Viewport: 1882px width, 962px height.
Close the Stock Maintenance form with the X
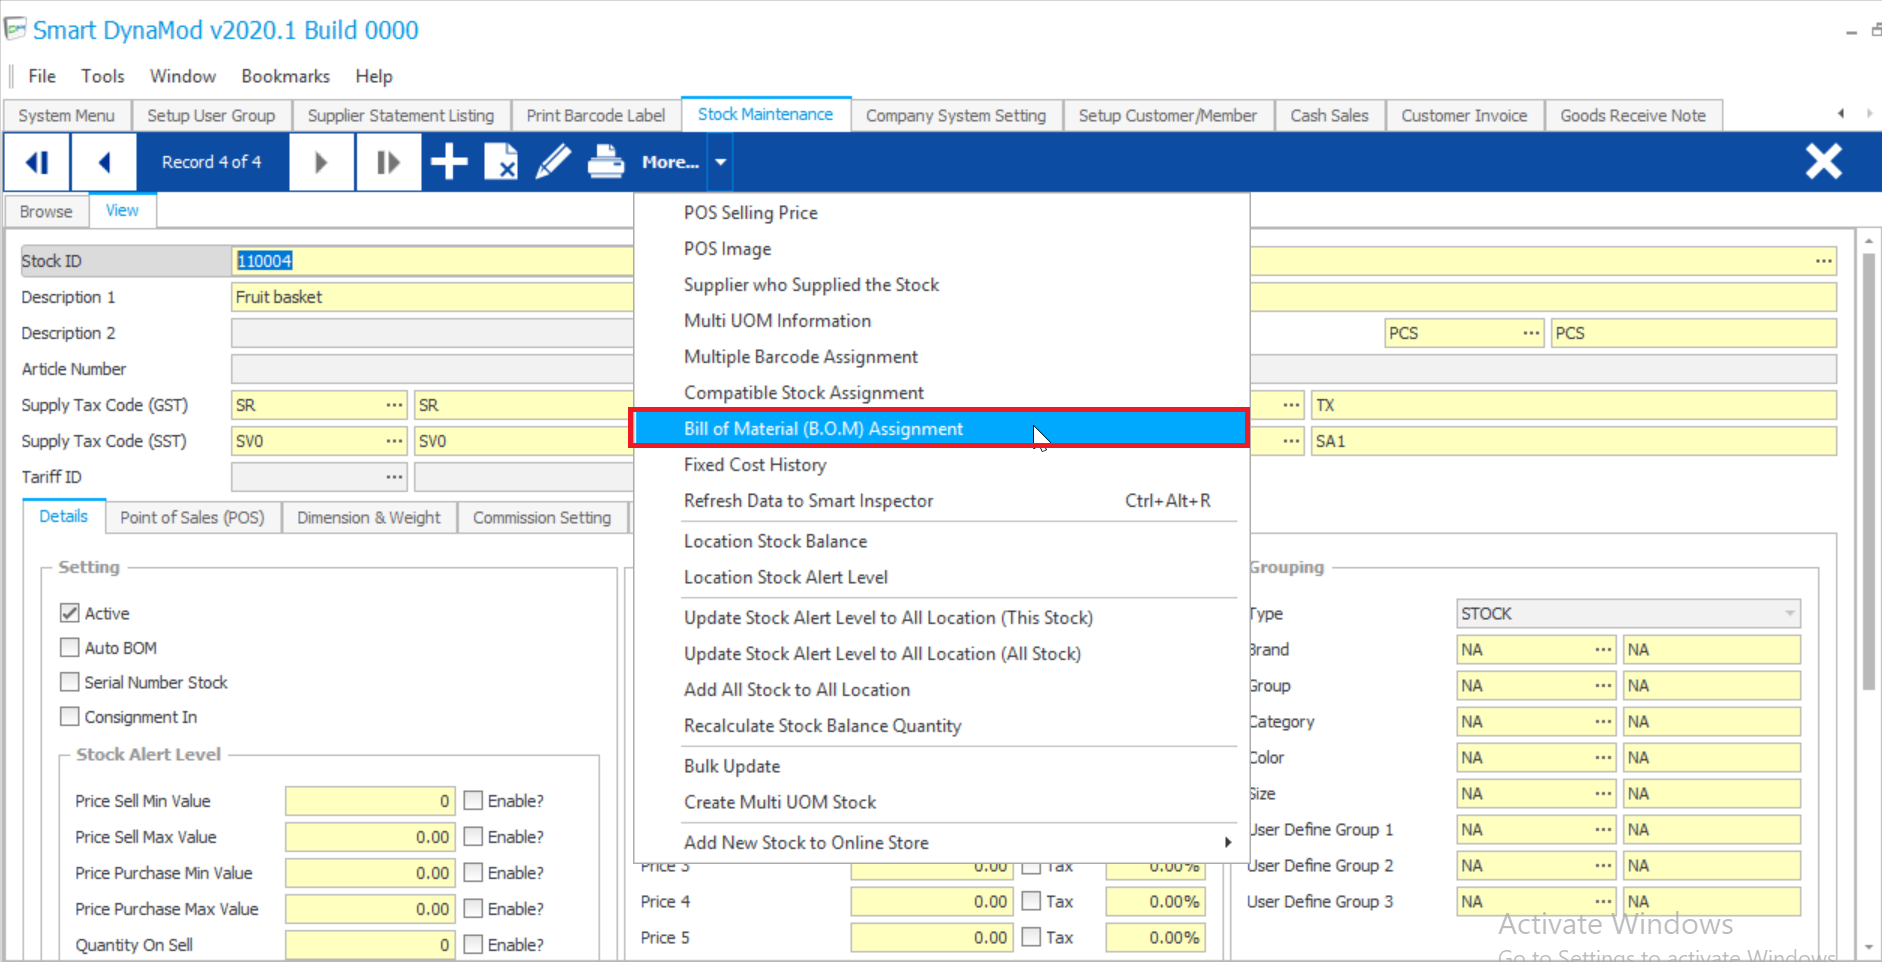[x=1823, y=161]
